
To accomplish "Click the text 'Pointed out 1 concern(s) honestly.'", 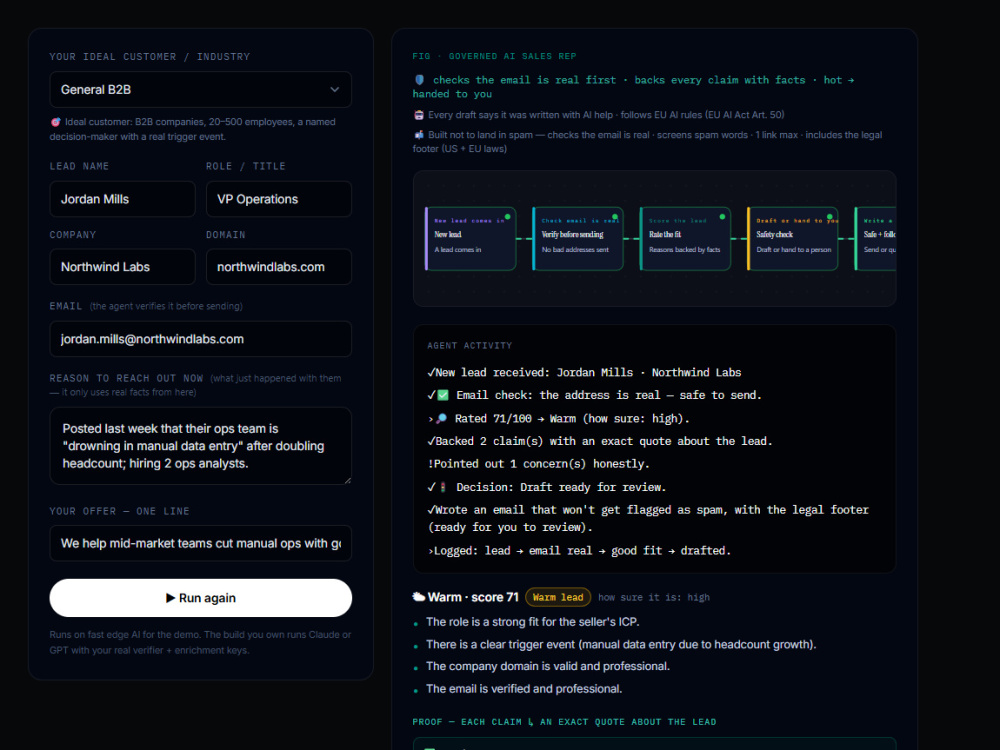I will tap(542, 464).
